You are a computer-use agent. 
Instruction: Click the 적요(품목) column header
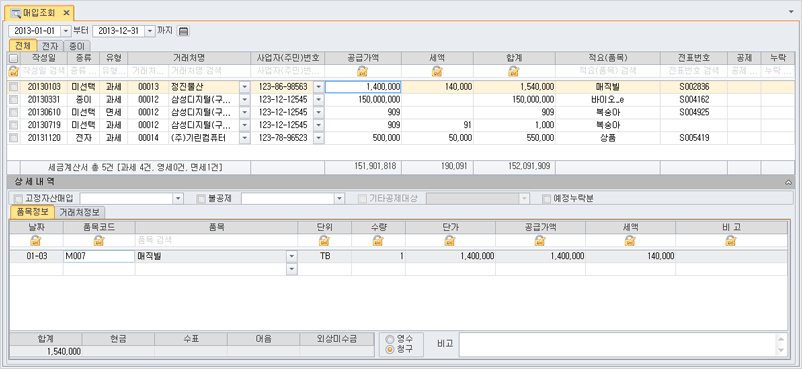tap(607, 58)
